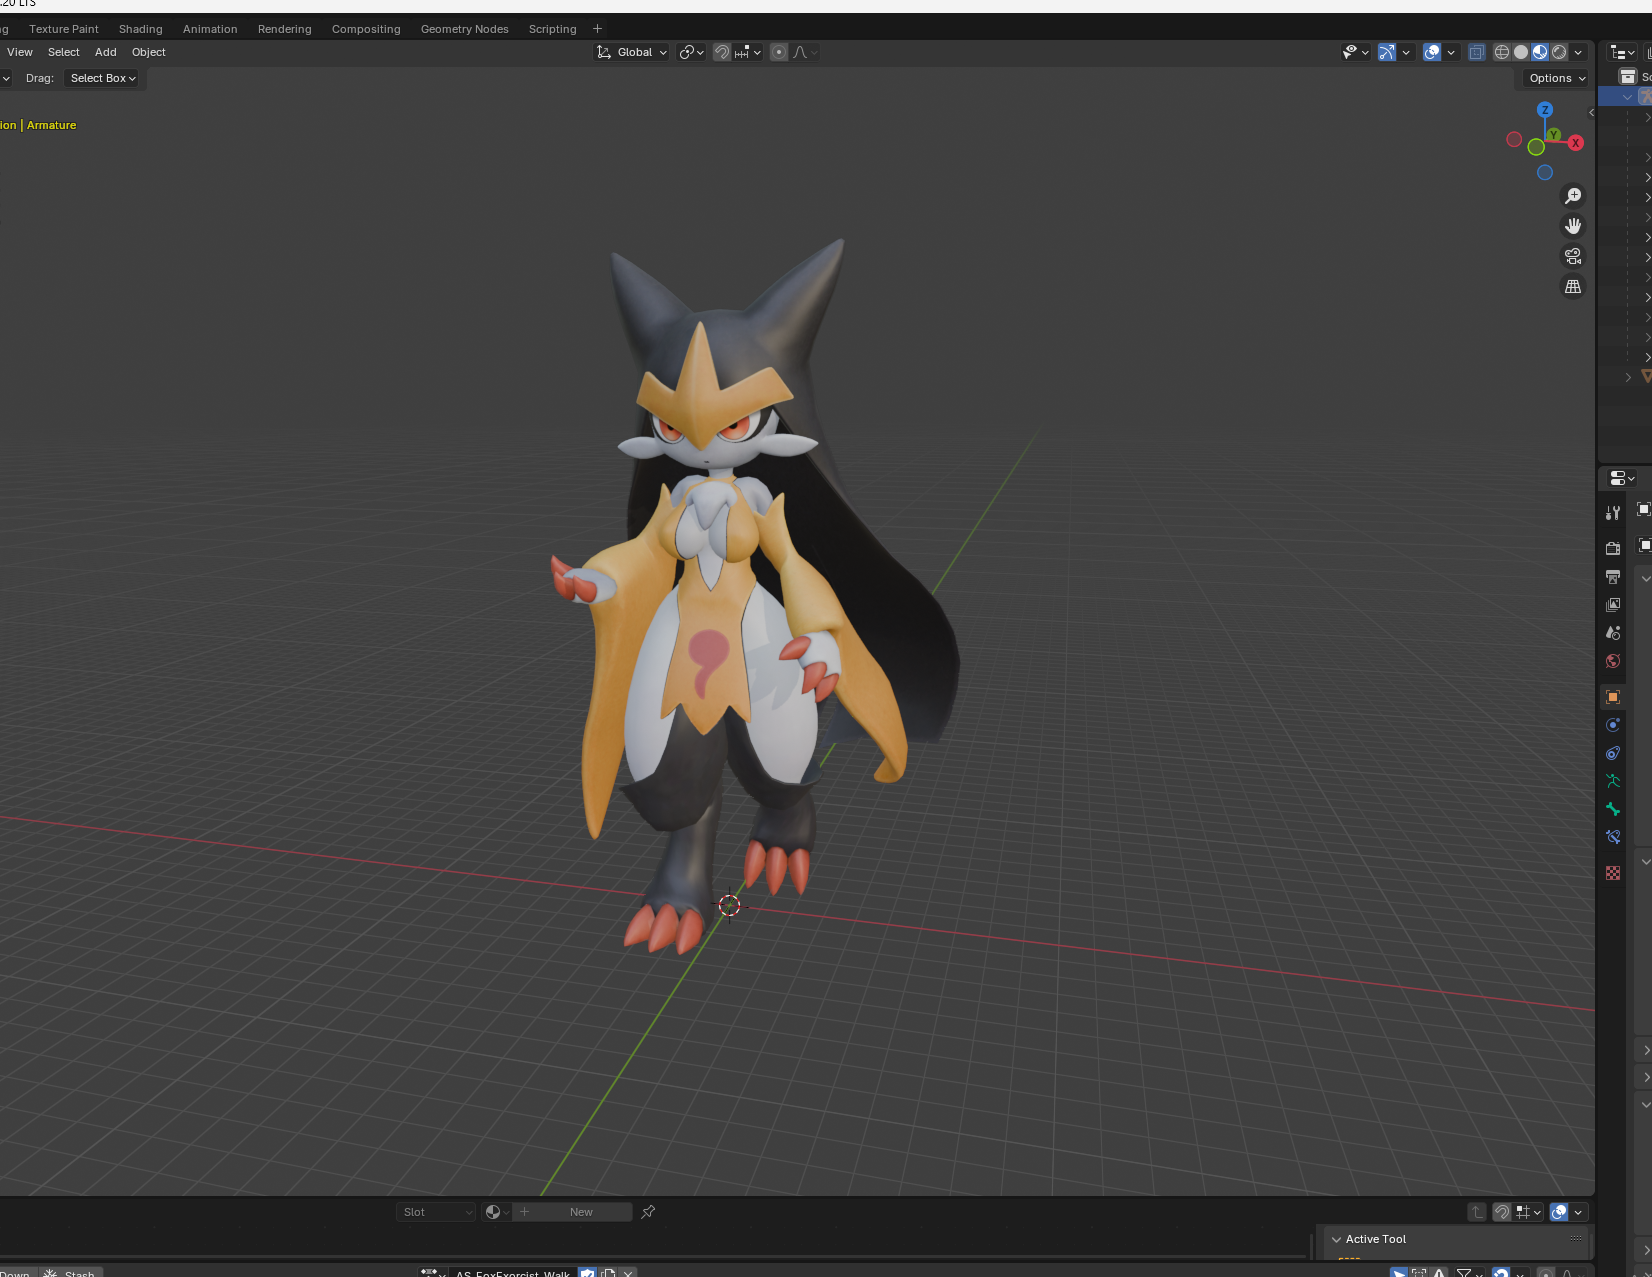Toggle the camera view icon

[1573, 256]
